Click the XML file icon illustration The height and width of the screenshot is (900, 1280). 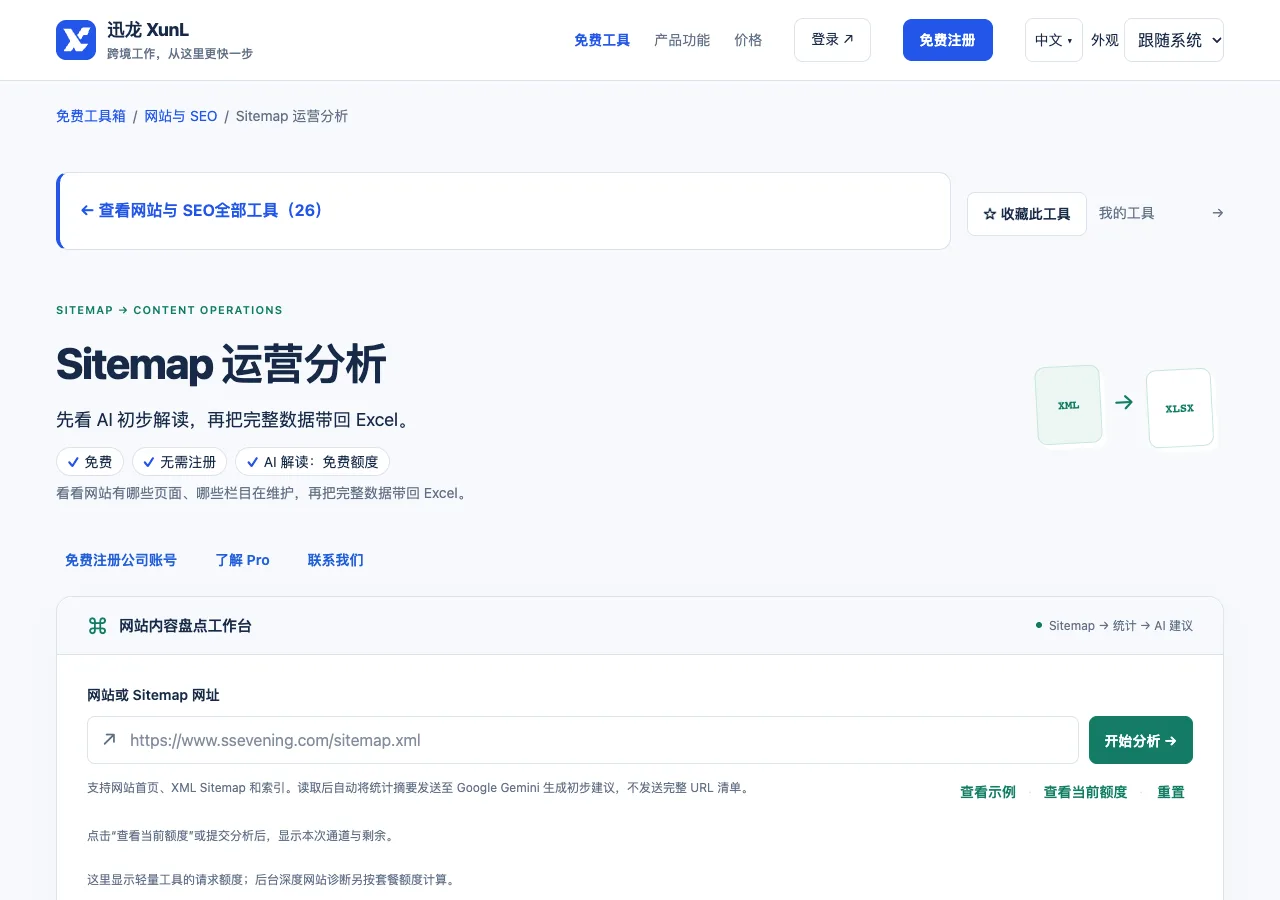pyautogui.click(x=1069, y=405)
